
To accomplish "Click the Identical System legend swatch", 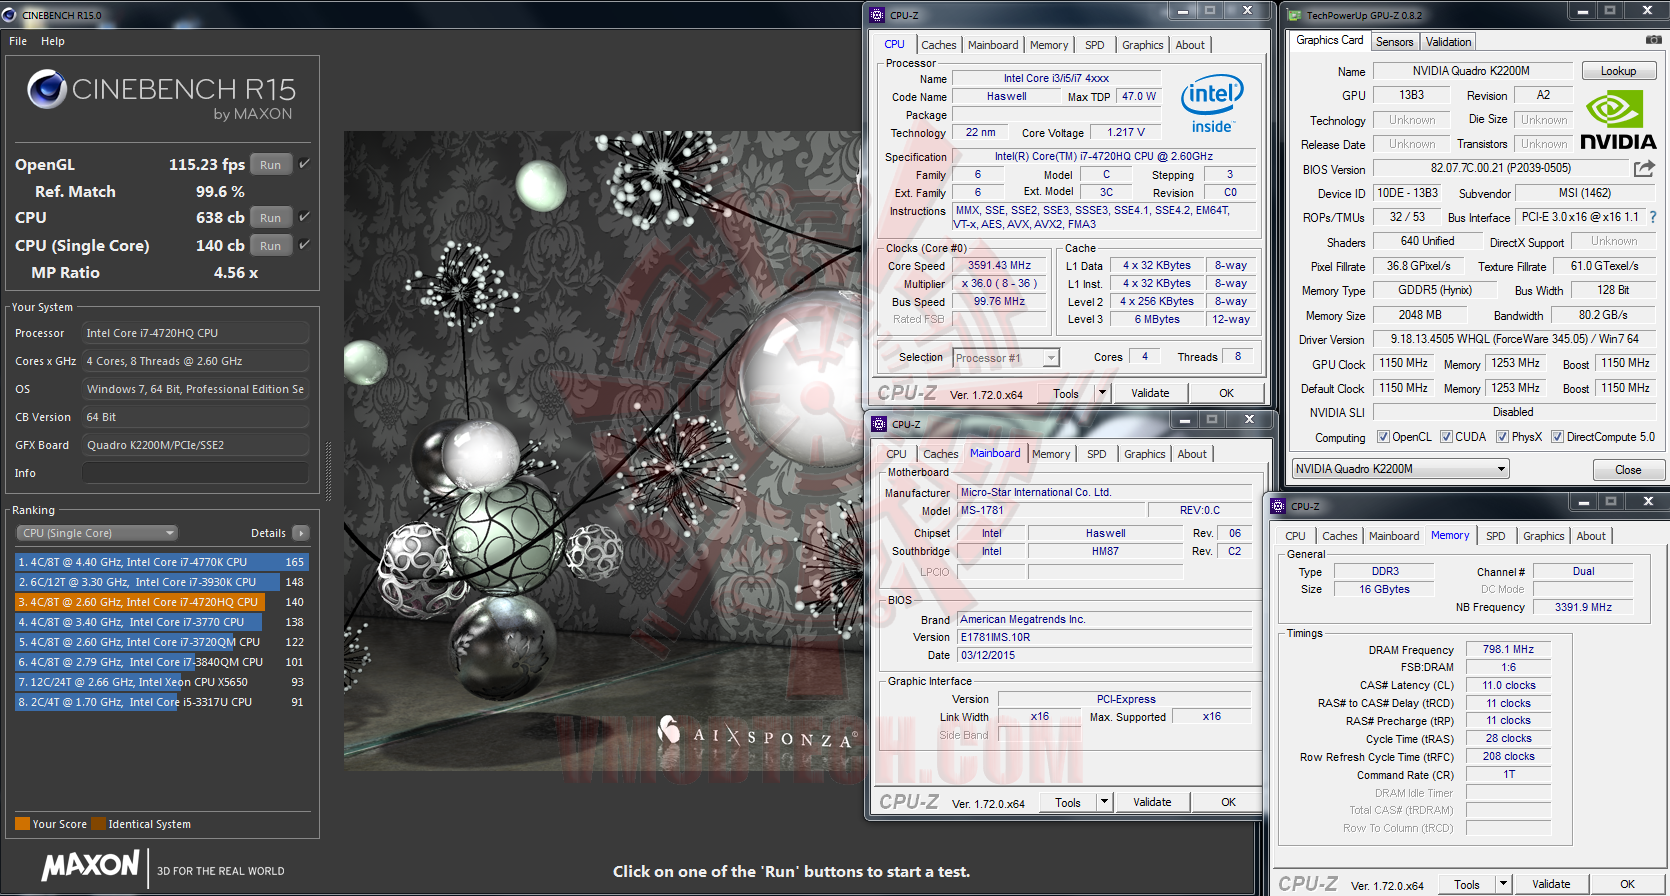I will coord(98,824).
